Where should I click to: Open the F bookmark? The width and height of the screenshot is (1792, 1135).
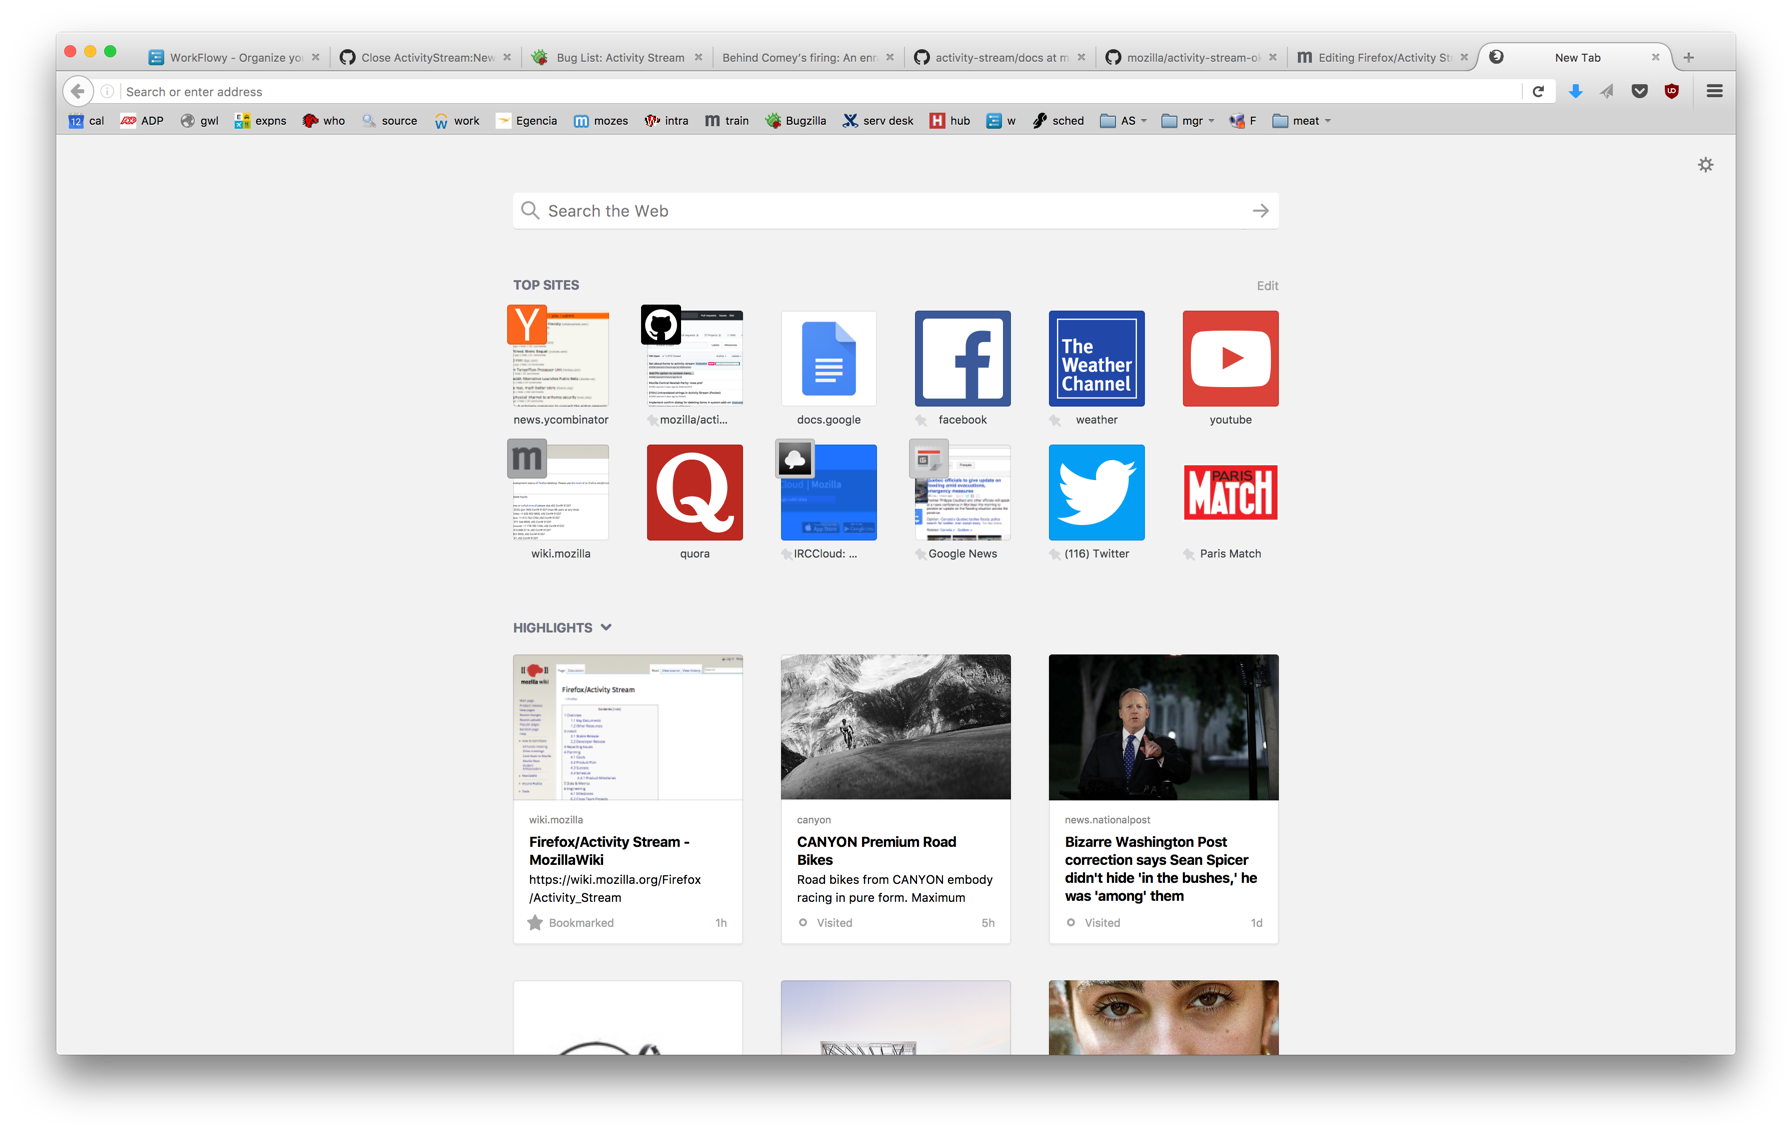1243,121
